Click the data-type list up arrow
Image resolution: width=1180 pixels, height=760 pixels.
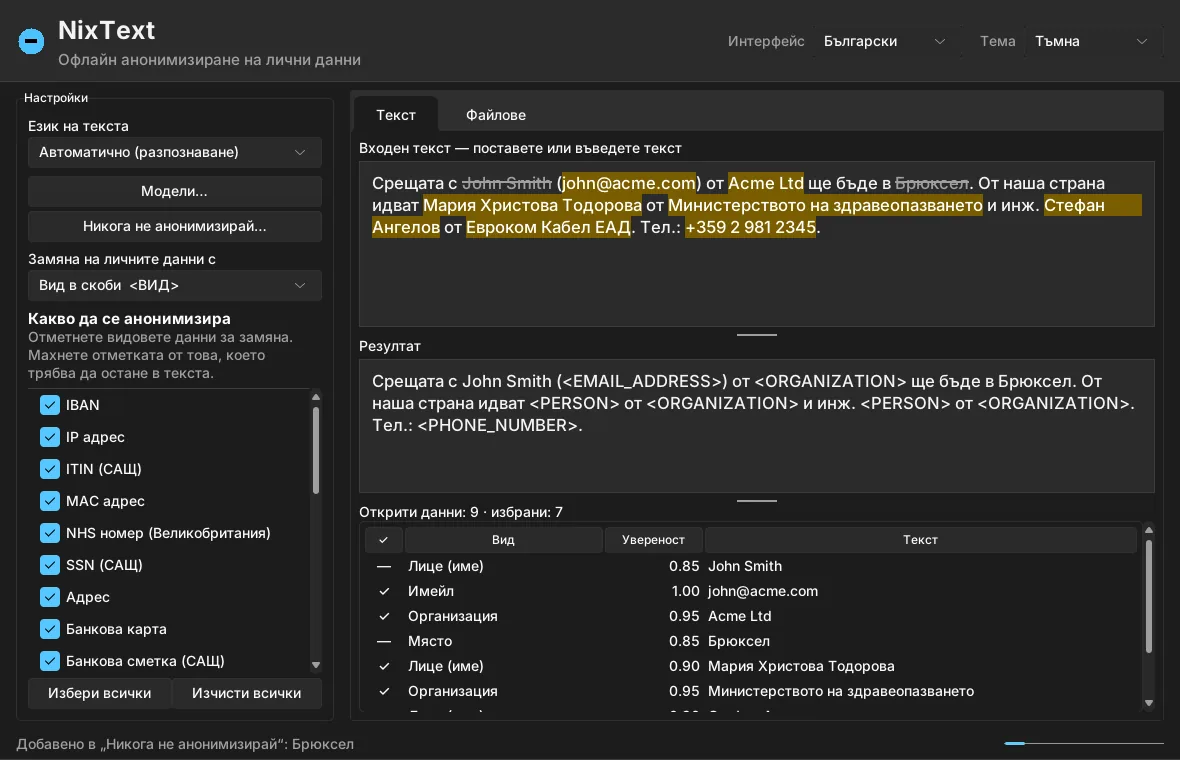point(316,397)
